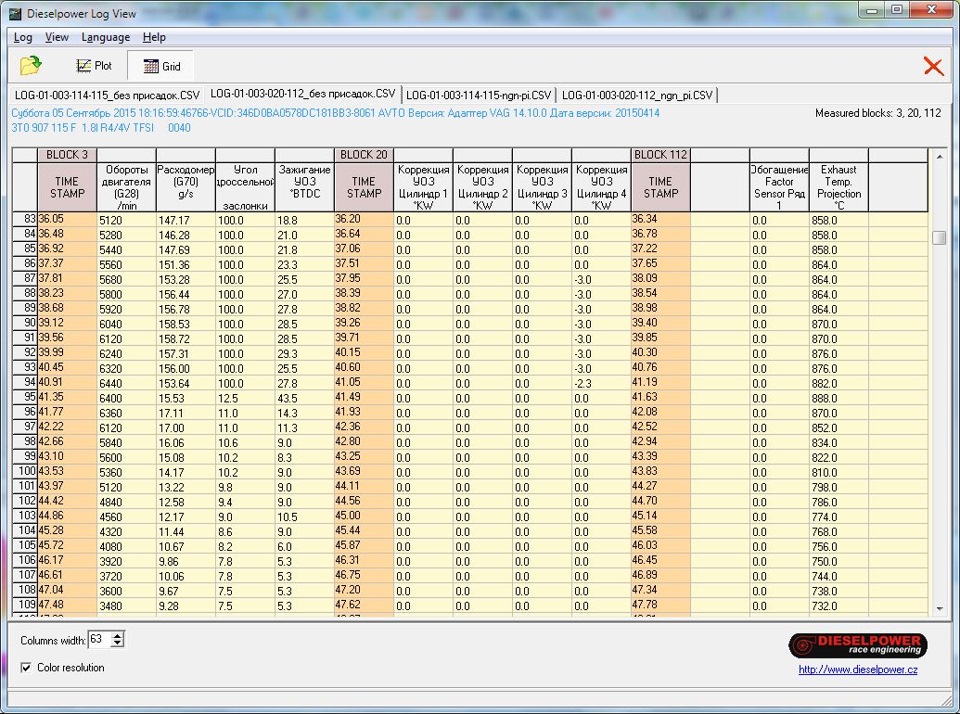Image resolution: width=960 pixels, height=714 pixels.
Task: Select the LOG-01-003-020-112_ngn_pi.CSV tab
Action: coord(637,95)
